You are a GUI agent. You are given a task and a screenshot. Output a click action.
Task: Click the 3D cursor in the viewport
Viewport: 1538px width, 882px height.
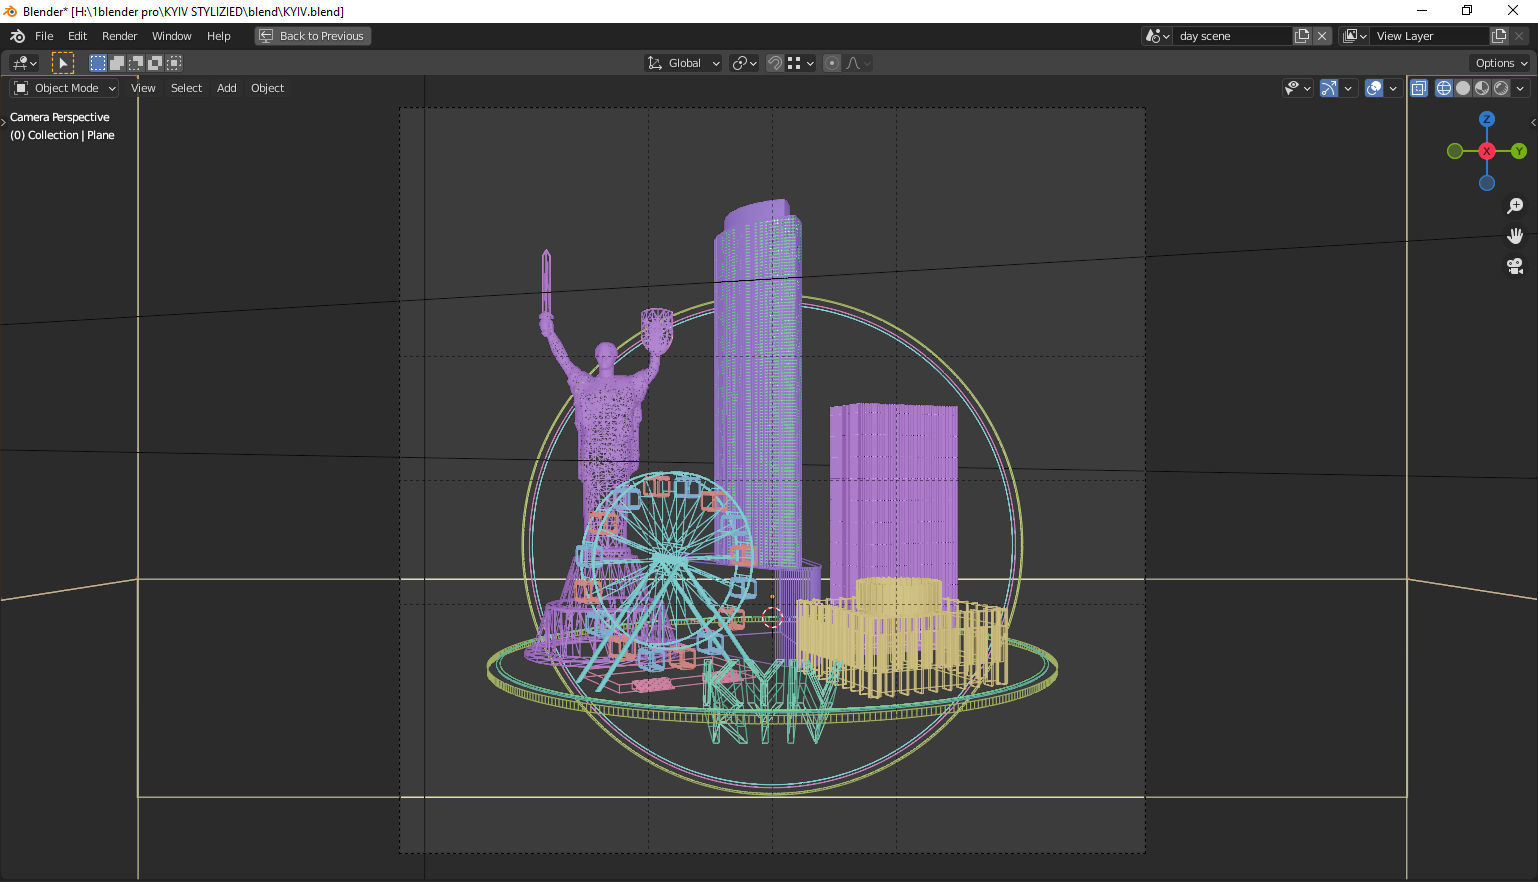pos(772,617)
